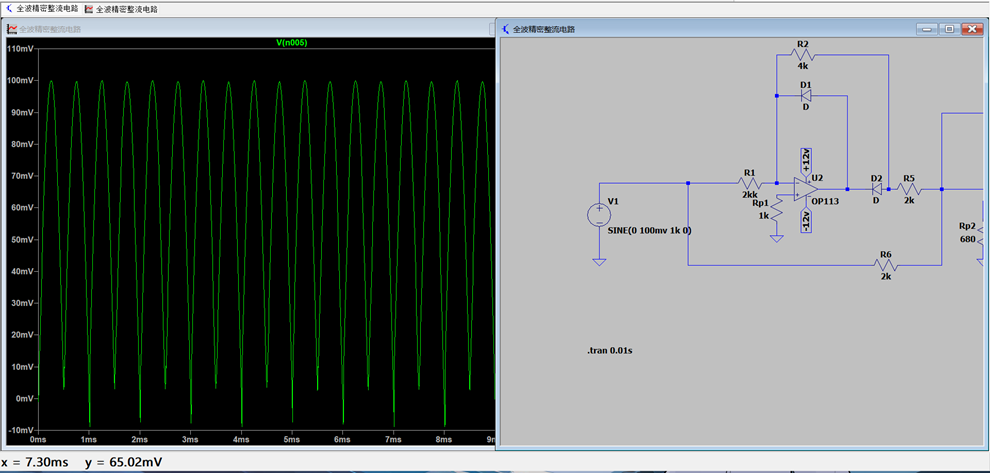Screen dimensions: 990x473
Task: Click the ground symbol below Rp1
Action: [777, 239]
